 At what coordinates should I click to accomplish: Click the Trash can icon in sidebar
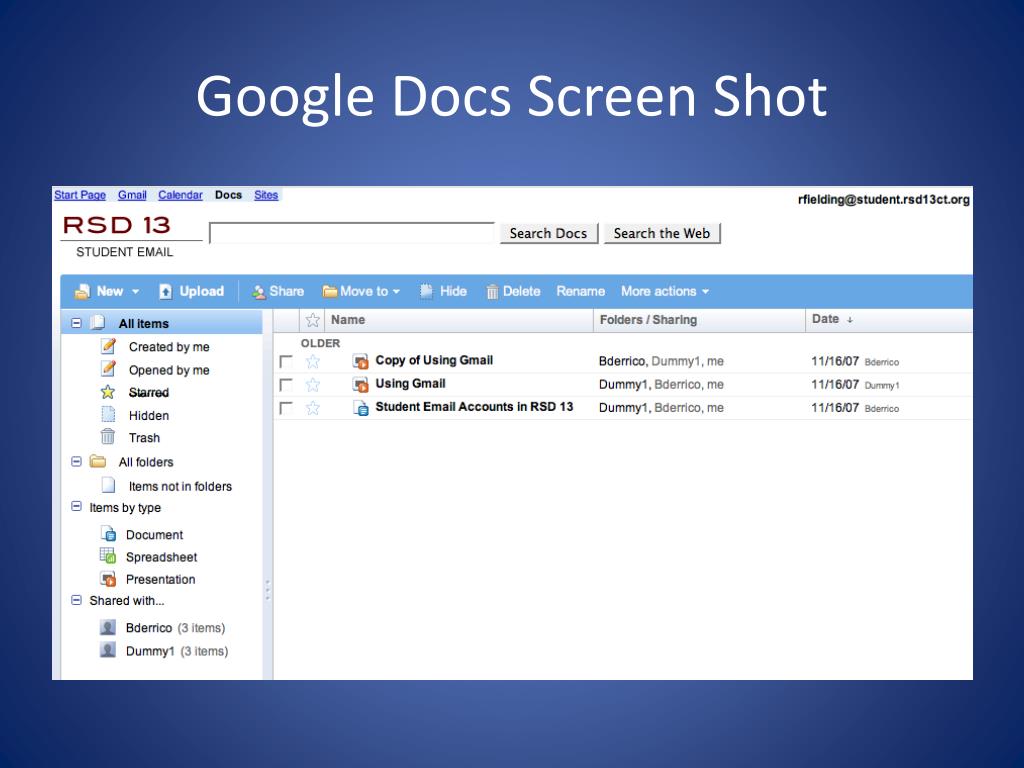108,437
